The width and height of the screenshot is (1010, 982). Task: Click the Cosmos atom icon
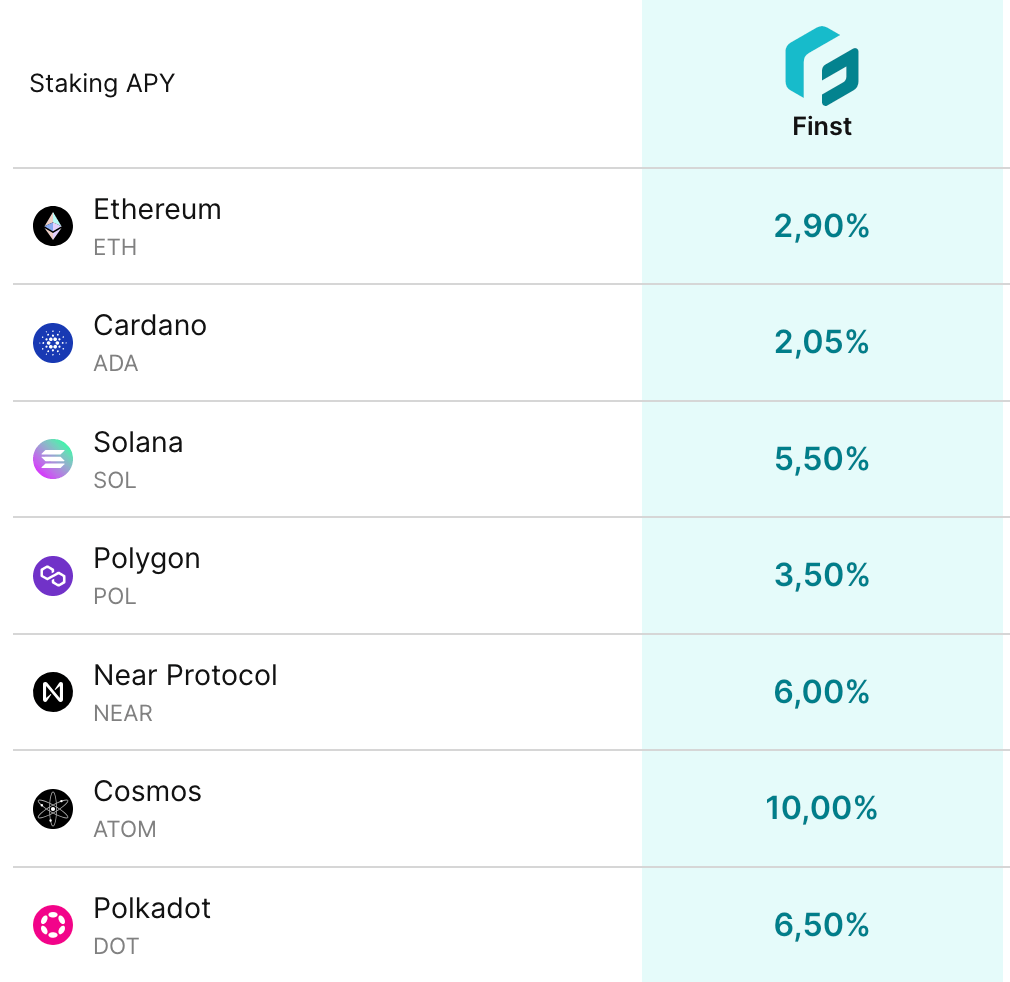[x=53, y=809]
